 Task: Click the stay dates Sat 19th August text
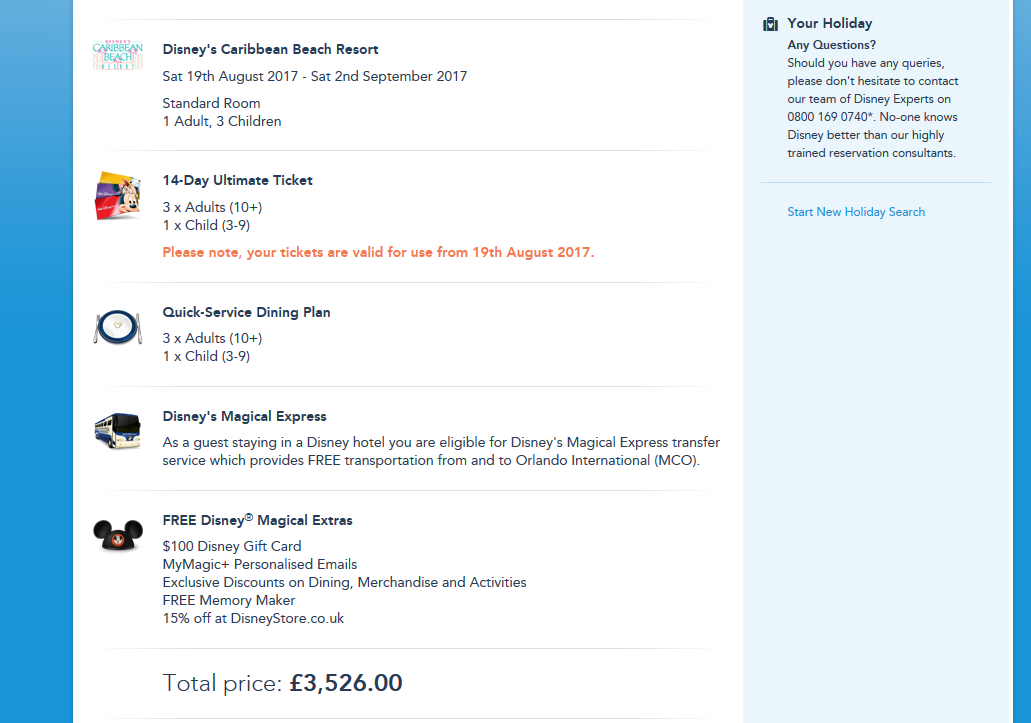(314, 76)
